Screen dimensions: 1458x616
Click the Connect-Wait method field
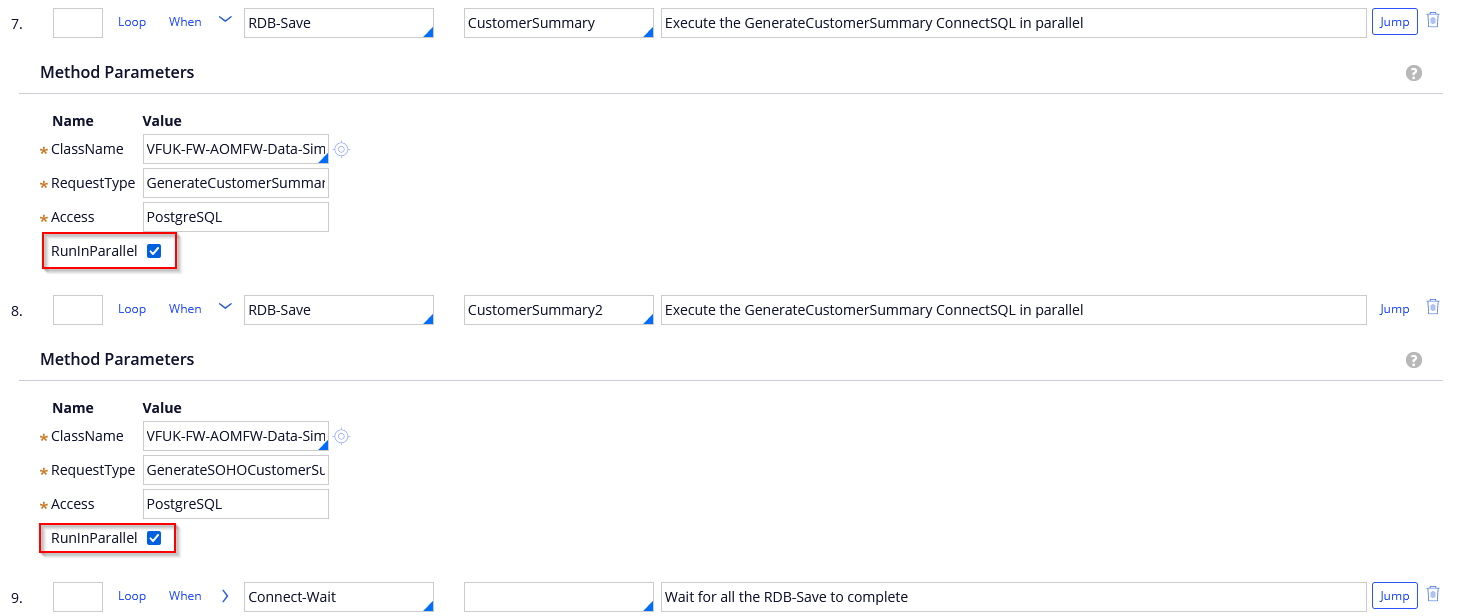(x=337, y=597)
